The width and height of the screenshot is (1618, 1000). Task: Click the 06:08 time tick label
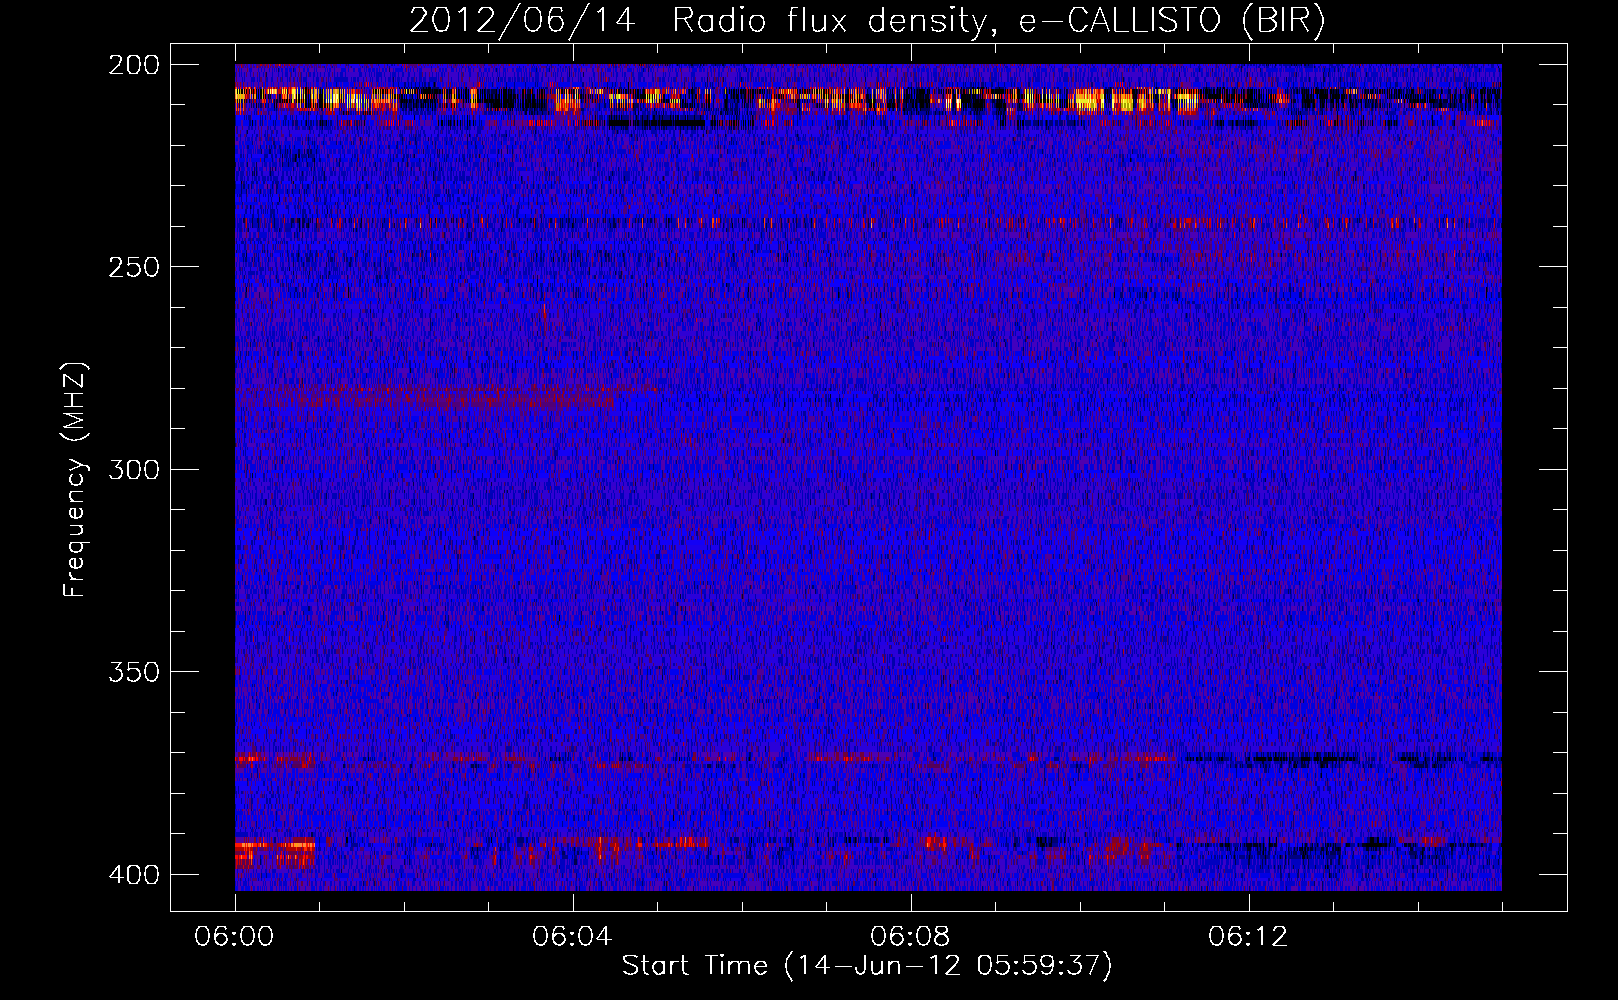pos(910,937)
